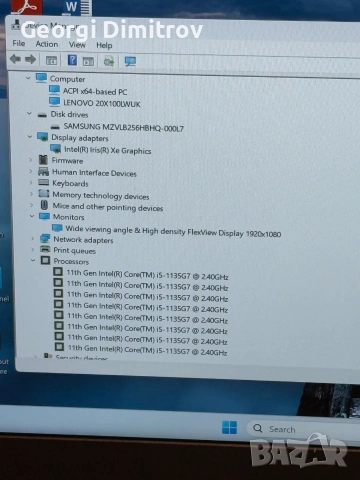Click the Display adapters category icon
360x480 pixels.
click(x=43, y=137)
